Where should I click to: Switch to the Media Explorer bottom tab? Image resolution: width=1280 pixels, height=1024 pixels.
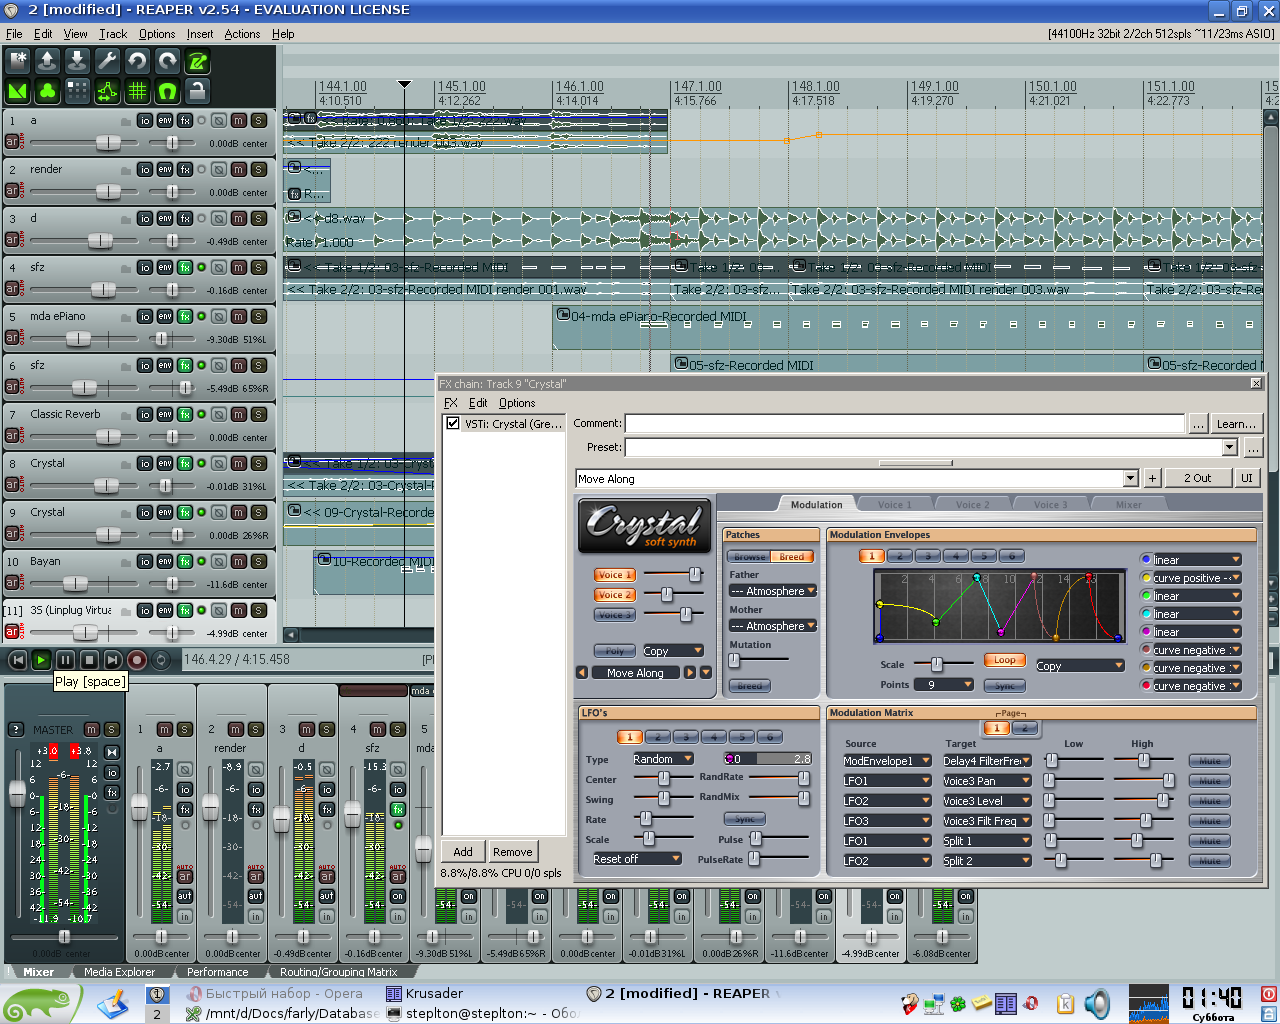pyautogui.click(x=119, y=971)
